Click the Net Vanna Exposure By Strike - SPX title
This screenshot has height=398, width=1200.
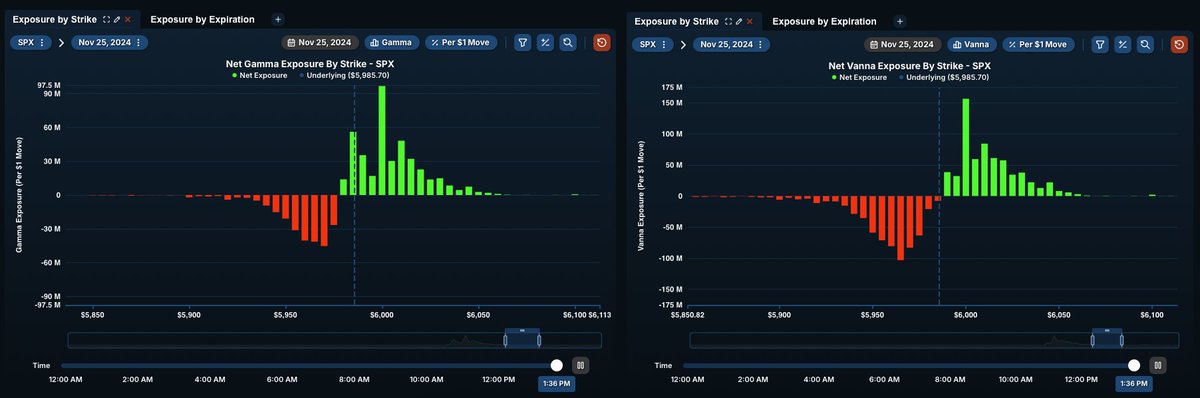(909, 65)
